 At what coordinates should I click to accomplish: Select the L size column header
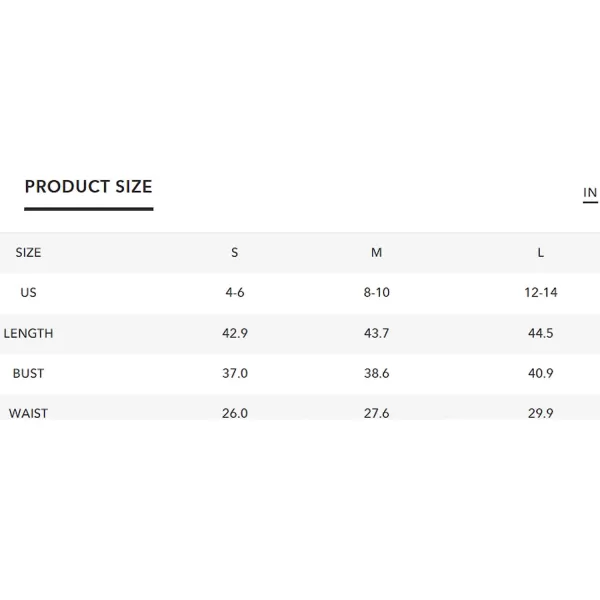[540, 253]
